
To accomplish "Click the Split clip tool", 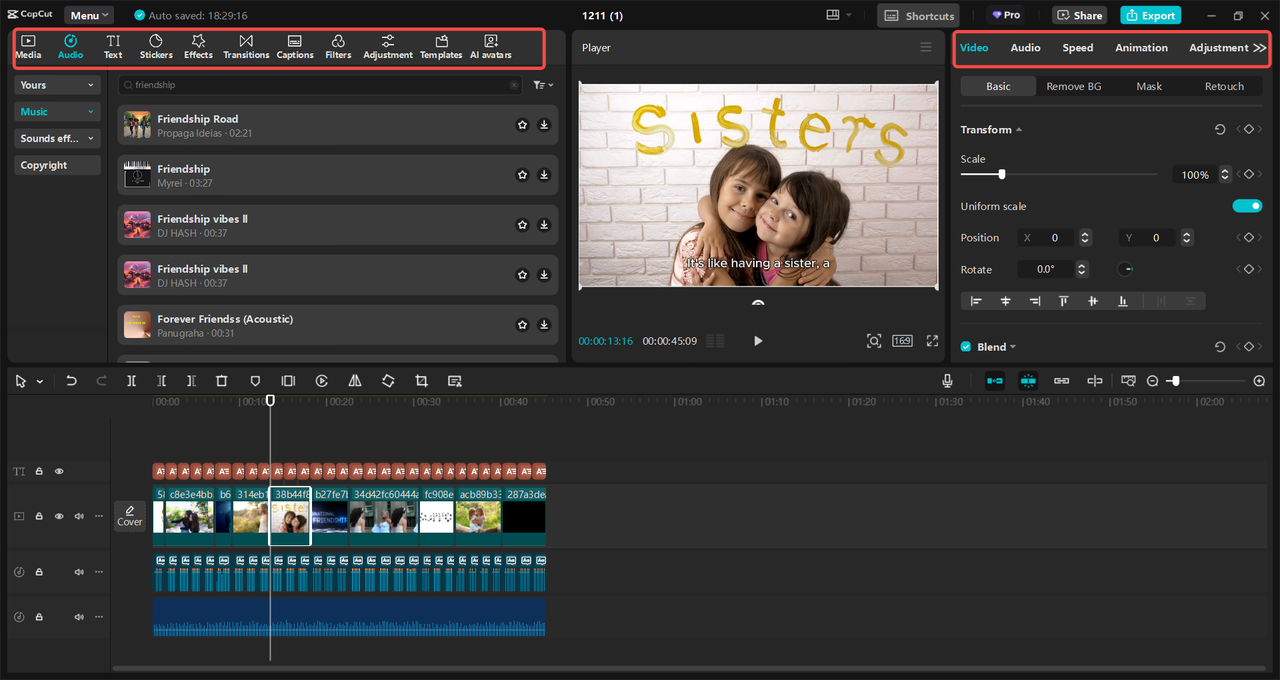I will 131,381.
